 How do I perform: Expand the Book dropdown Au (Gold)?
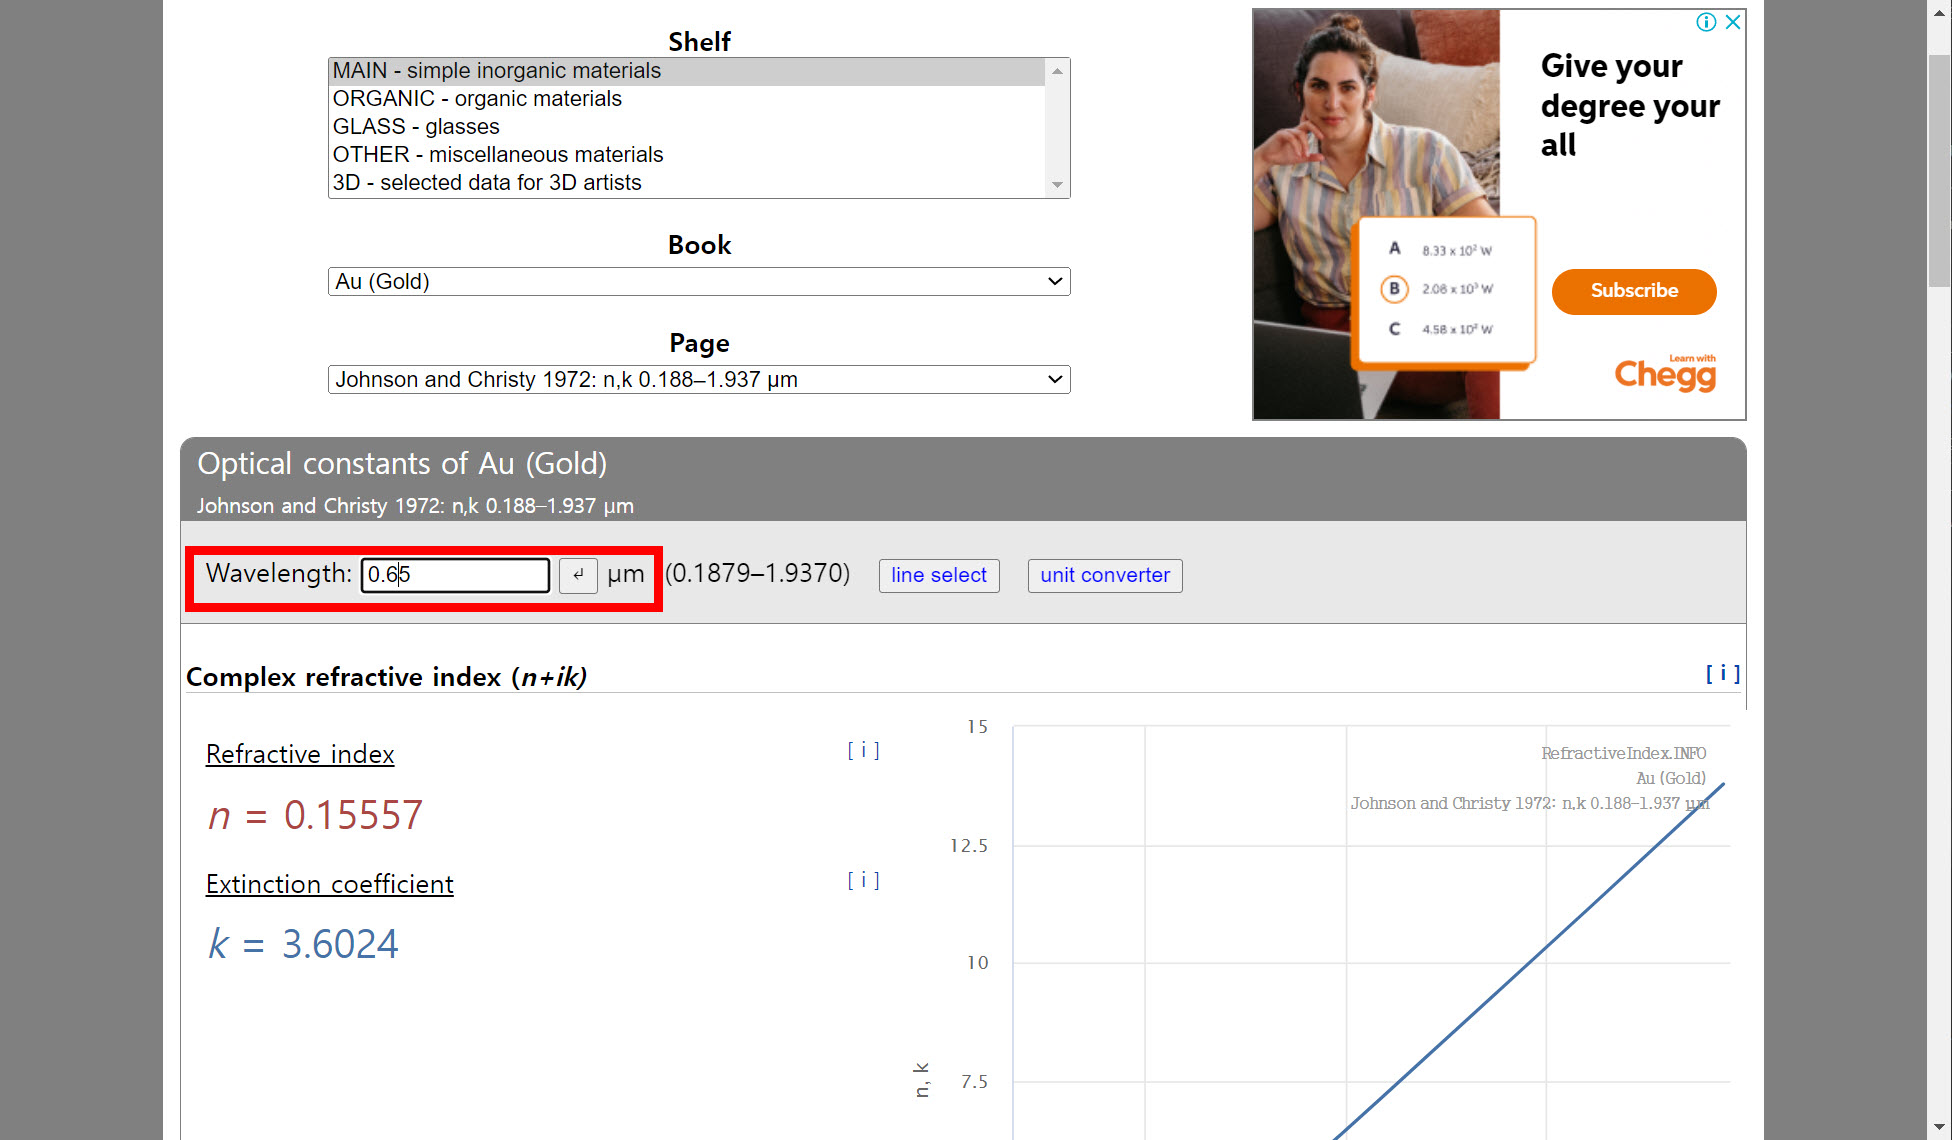coord(698,282)
